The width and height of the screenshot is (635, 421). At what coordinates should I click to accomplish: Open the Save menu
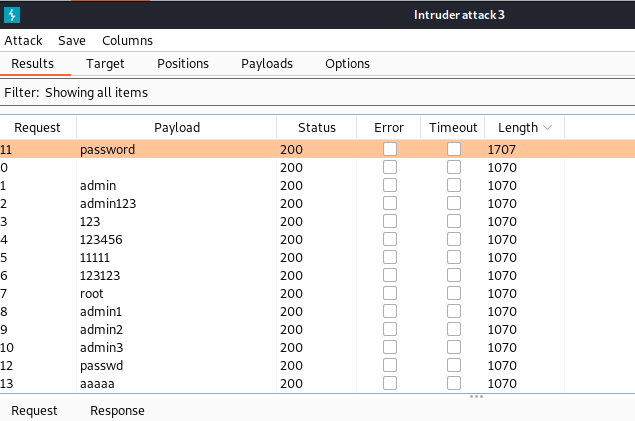click(x=72, y=40)
